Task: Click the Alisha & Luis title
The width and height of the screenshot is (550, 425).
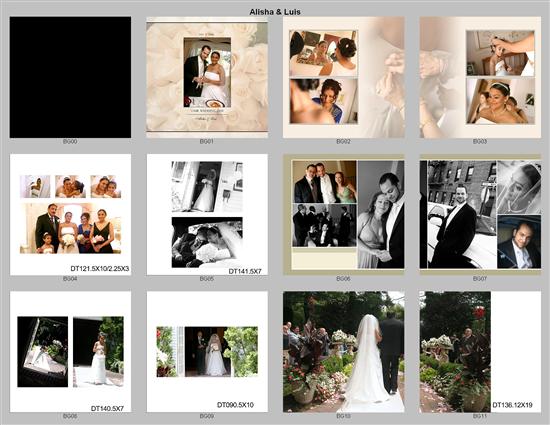Action: point(275,12)
